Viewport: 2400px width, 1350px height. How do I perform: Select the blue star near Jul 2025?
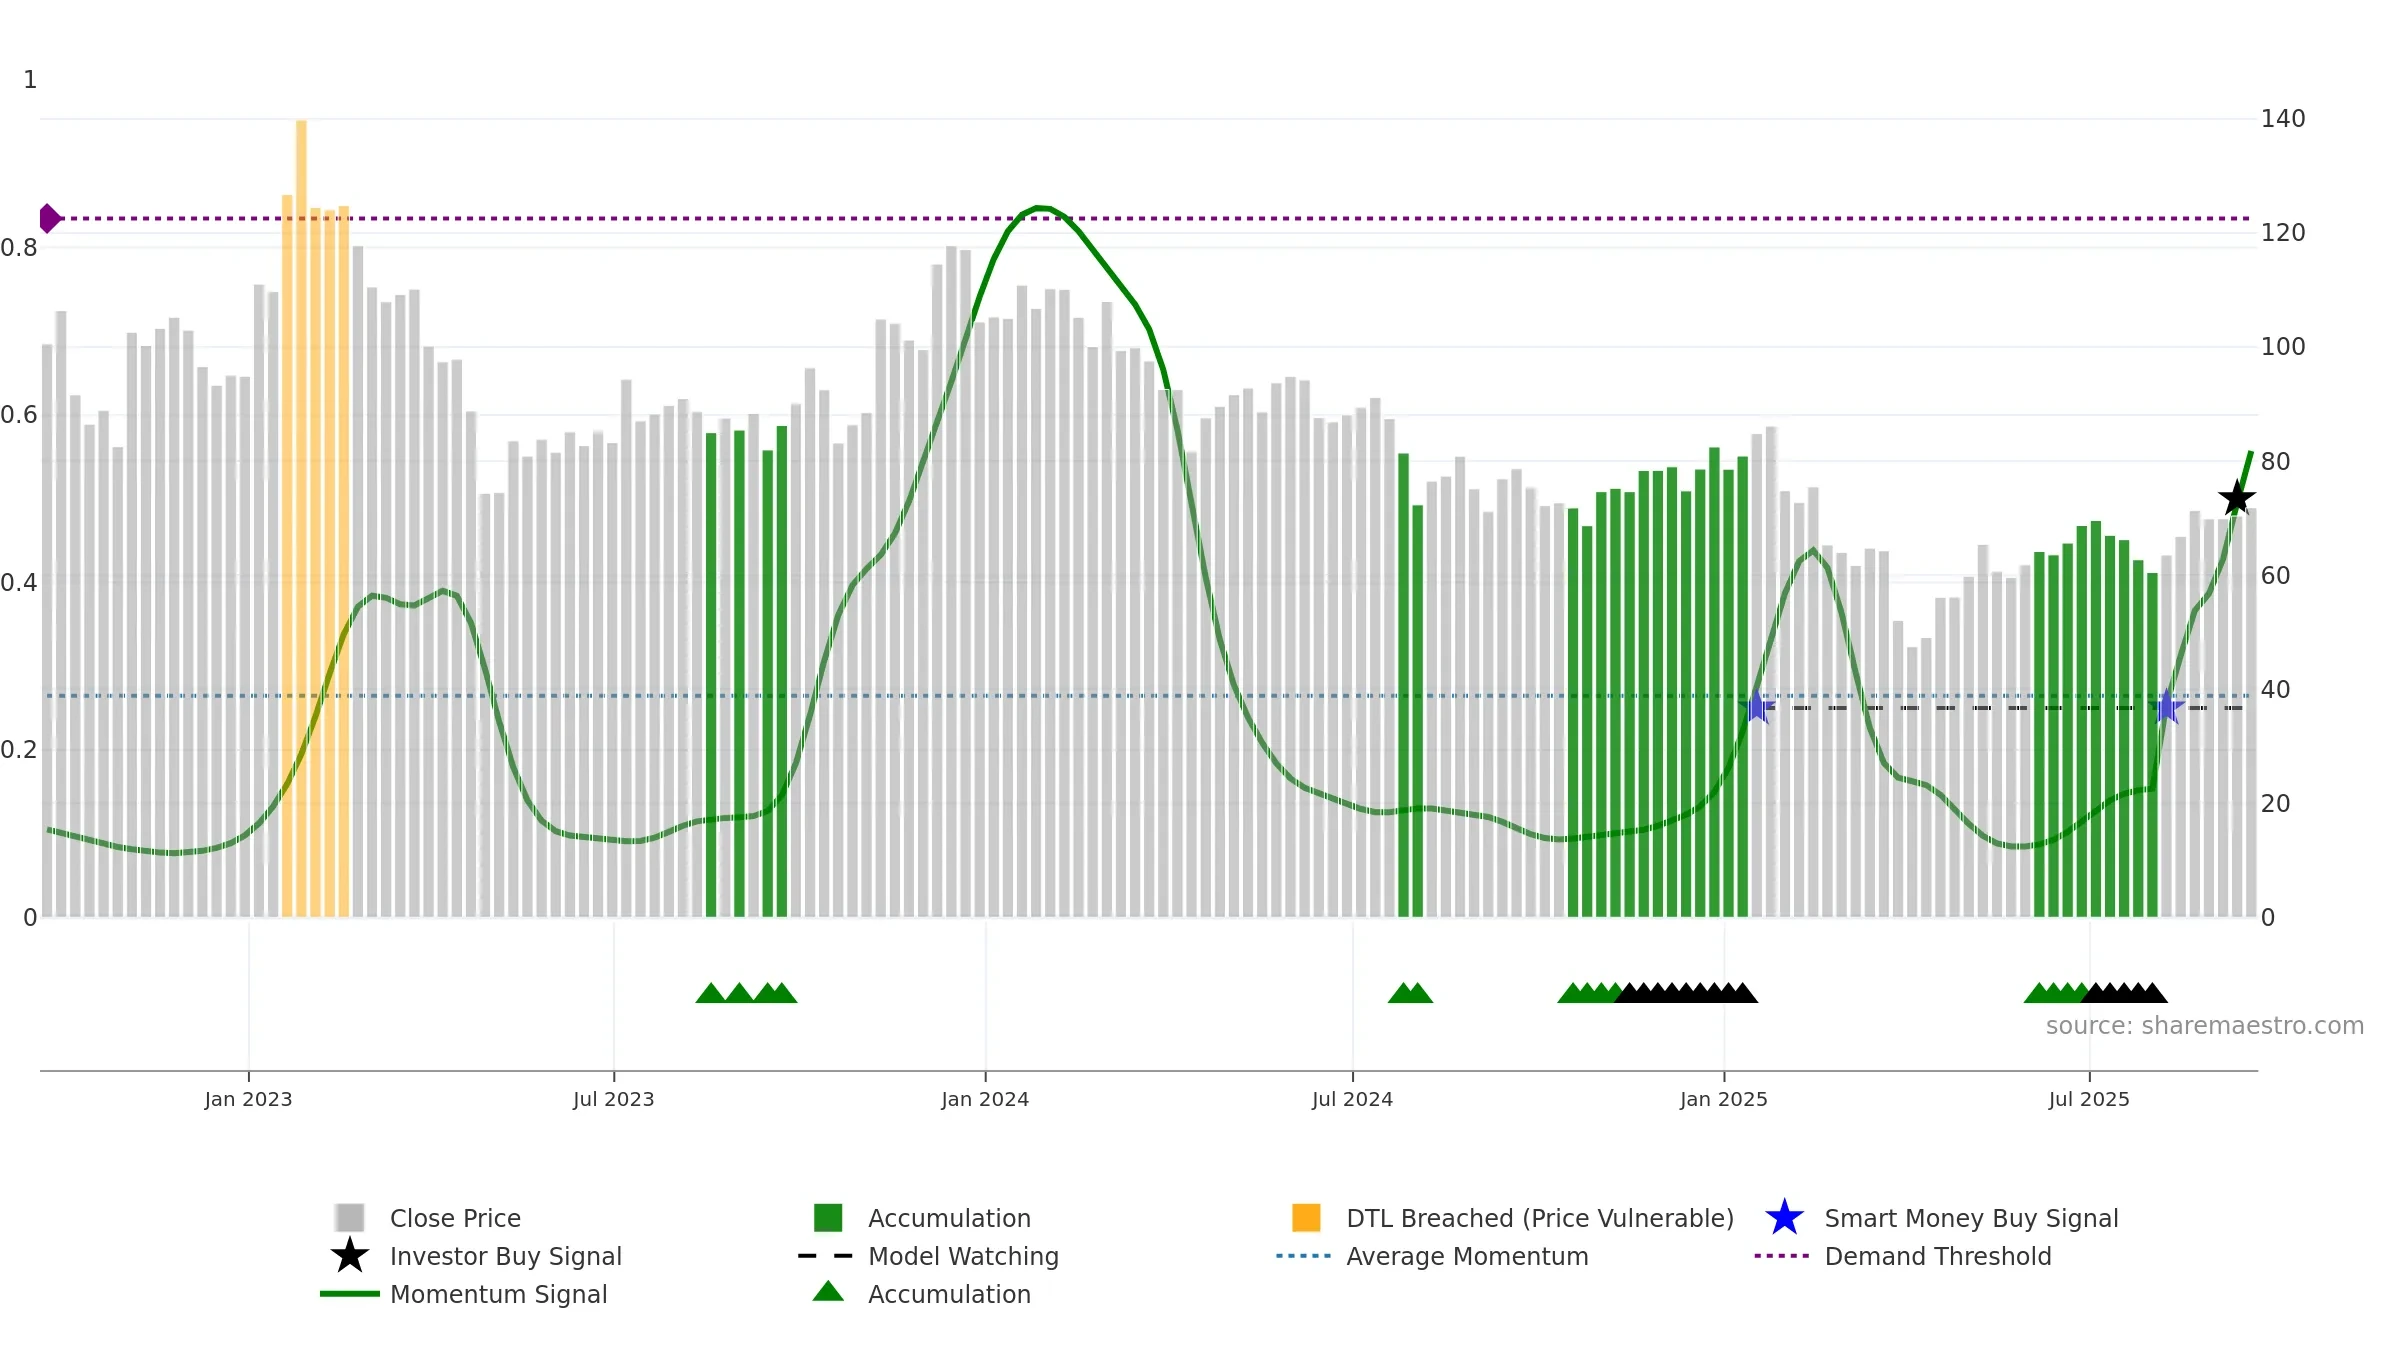coord(2167,707)
